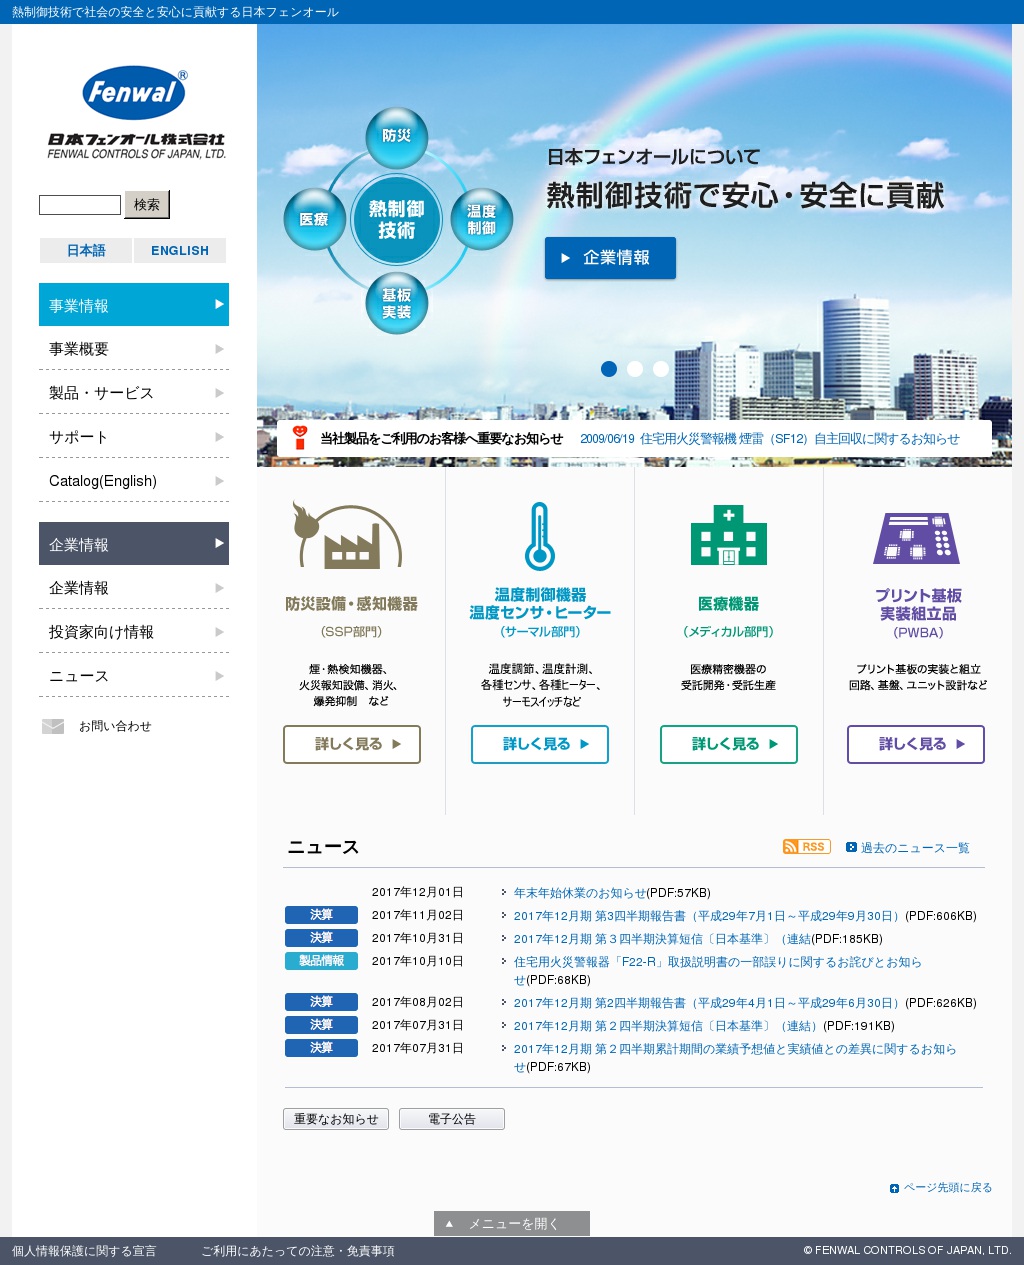Click 詳しく見る under プリント基板実装組立品
This screenshot has width=1024, height=1265.
coord(916,744)
